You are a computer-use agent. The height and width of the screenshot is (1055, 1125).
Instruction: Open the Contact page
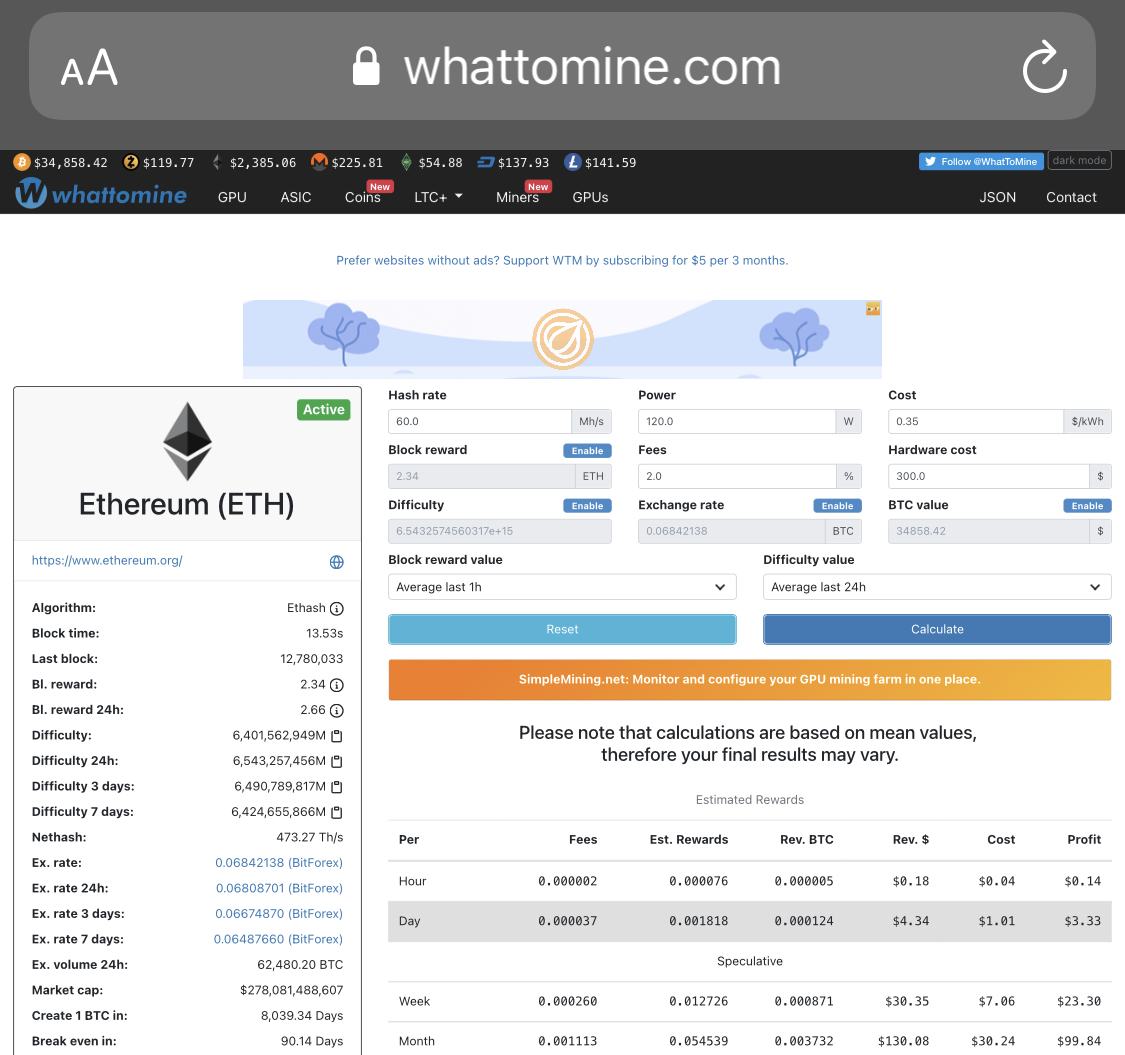(1070, 197)
